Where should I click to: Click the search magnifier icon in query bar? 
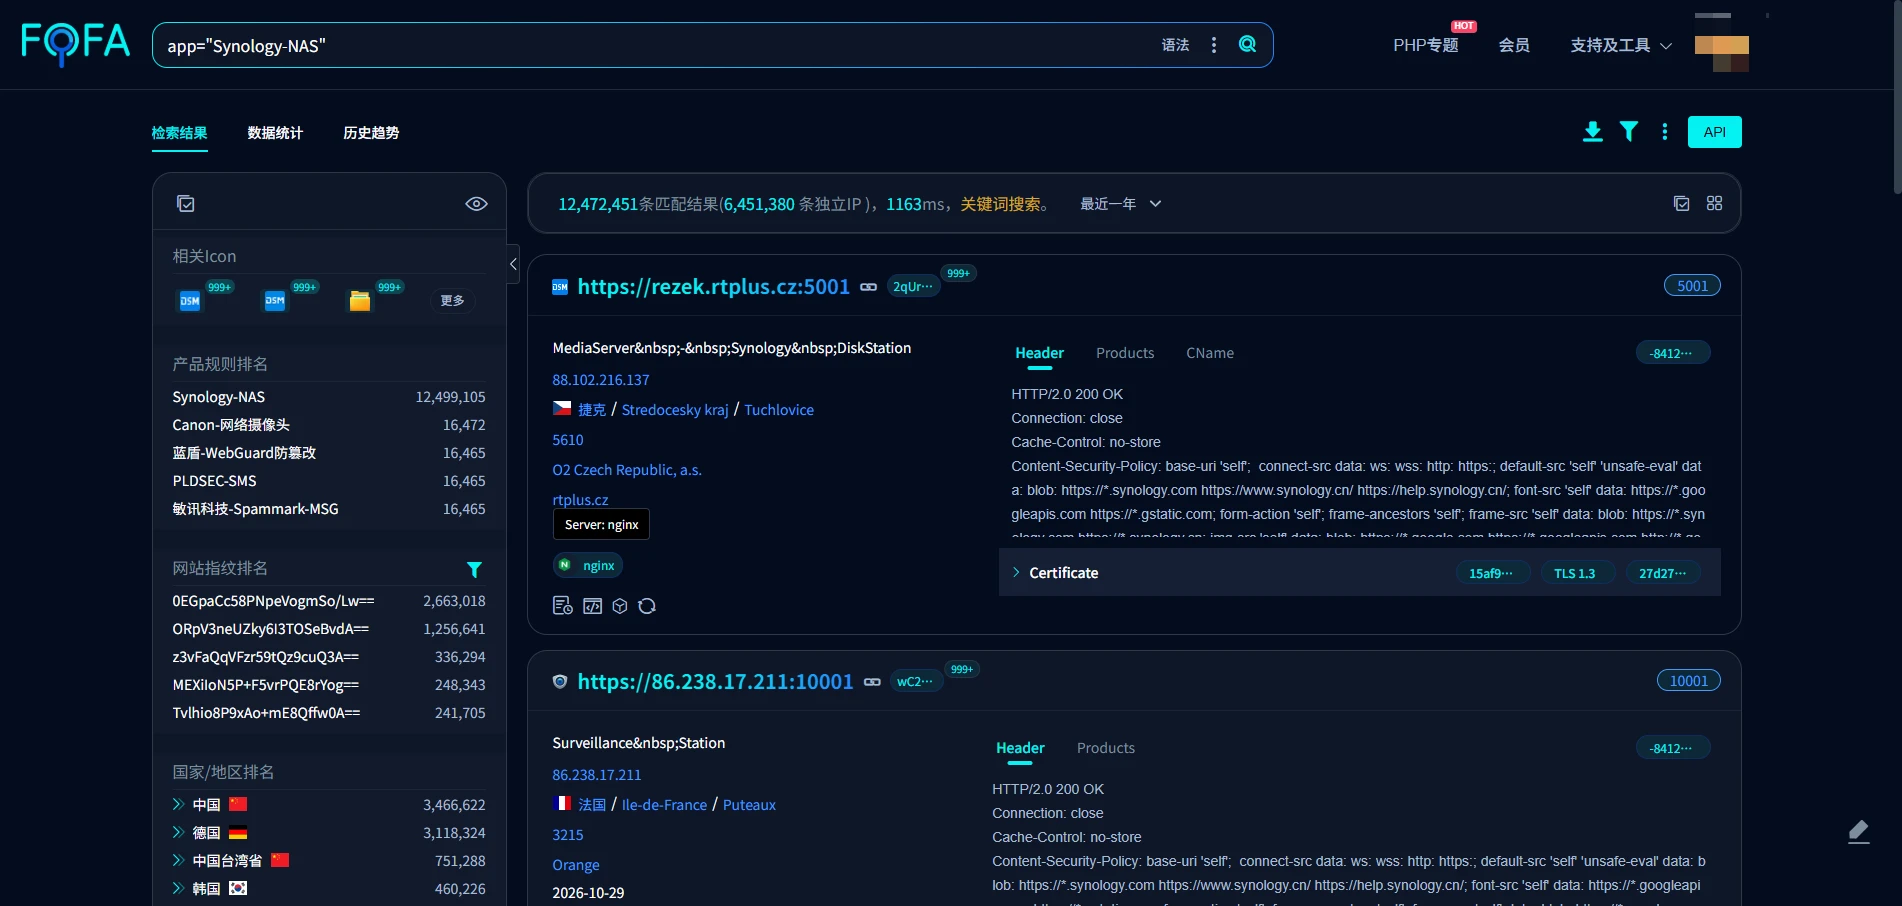(1247, 44)
